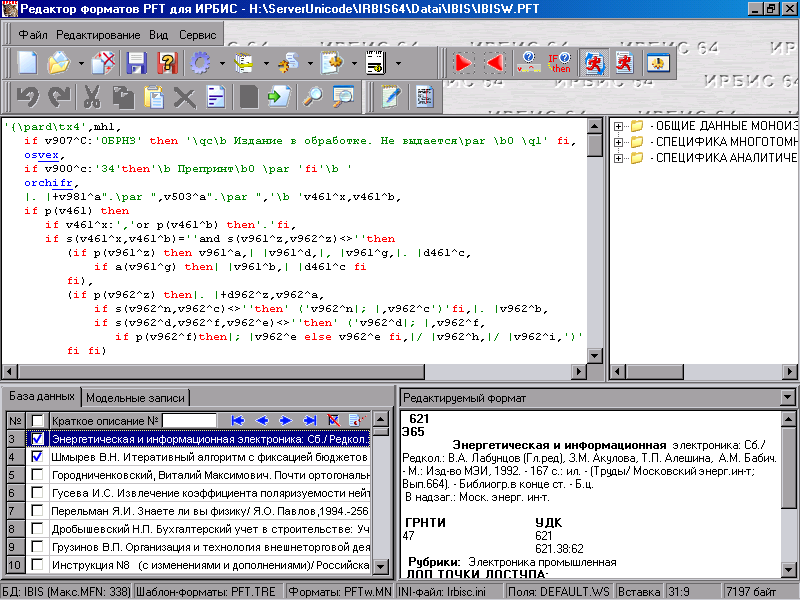The height and width of the screenshot is (600, 800).
Task: Click the magnifying glass Find icon
Action: 313,97
